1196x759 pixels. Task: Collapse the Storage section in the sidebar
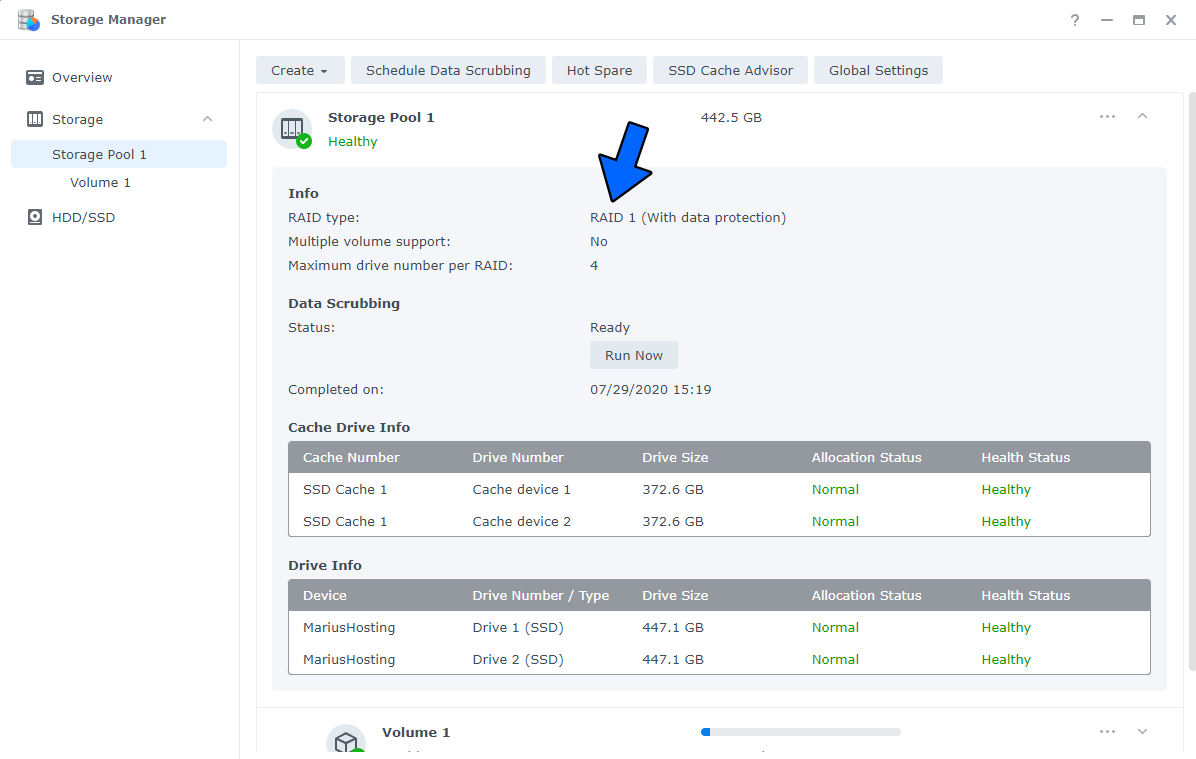coord(207,118)
